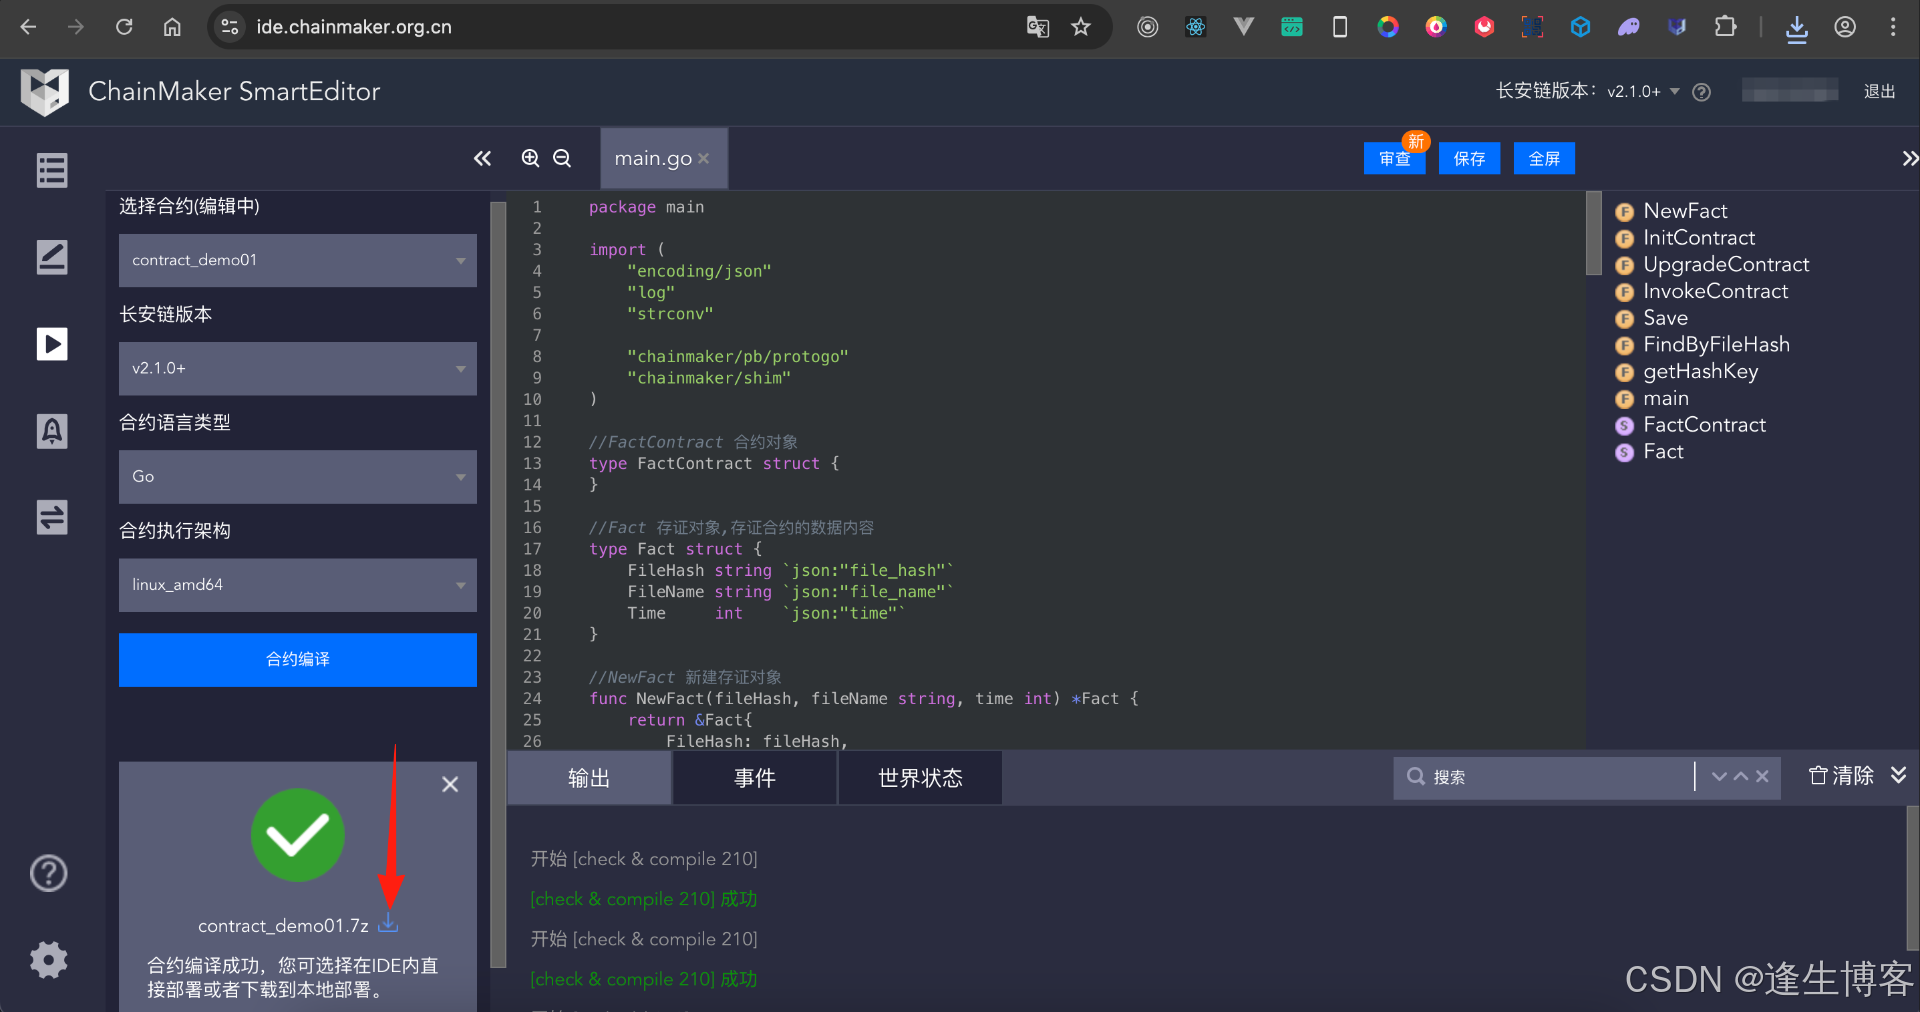Viewport: 1920px width, 1012px height.
Task: Jump to FactContract struct in outline
Action: pos(1704,425)
